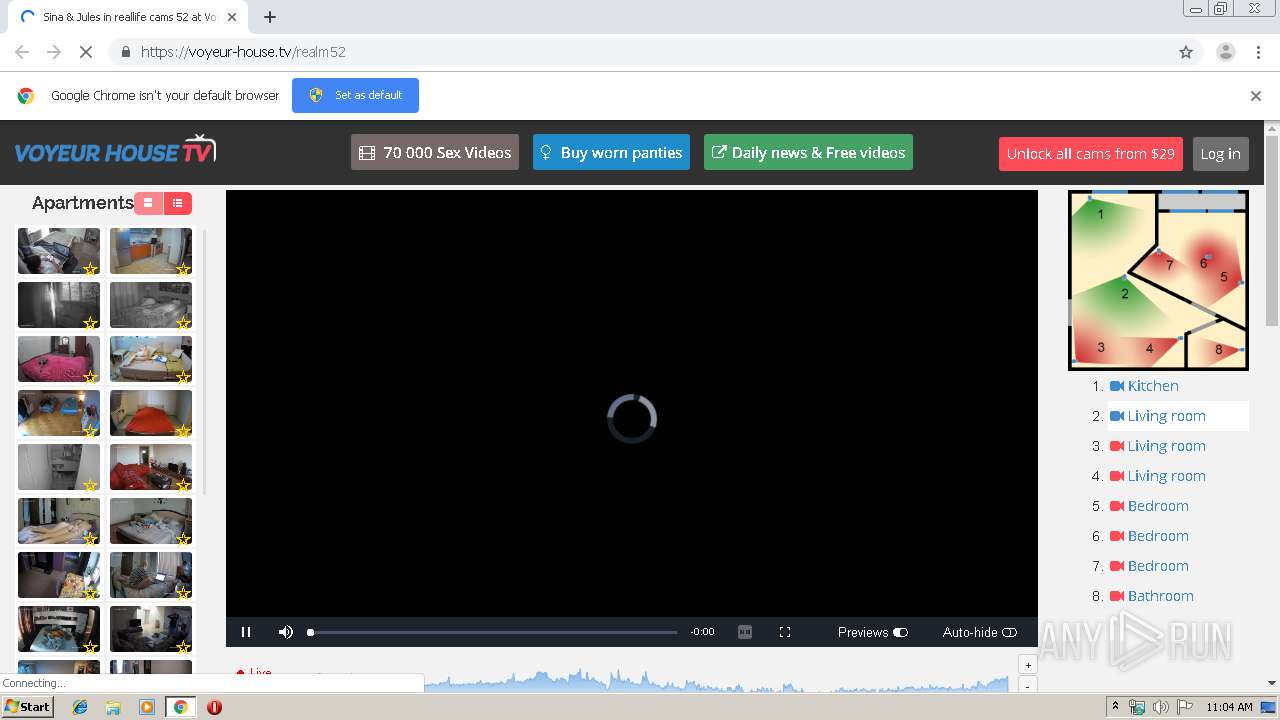Click Unlock all cams from $29

tap(1091, 153)
